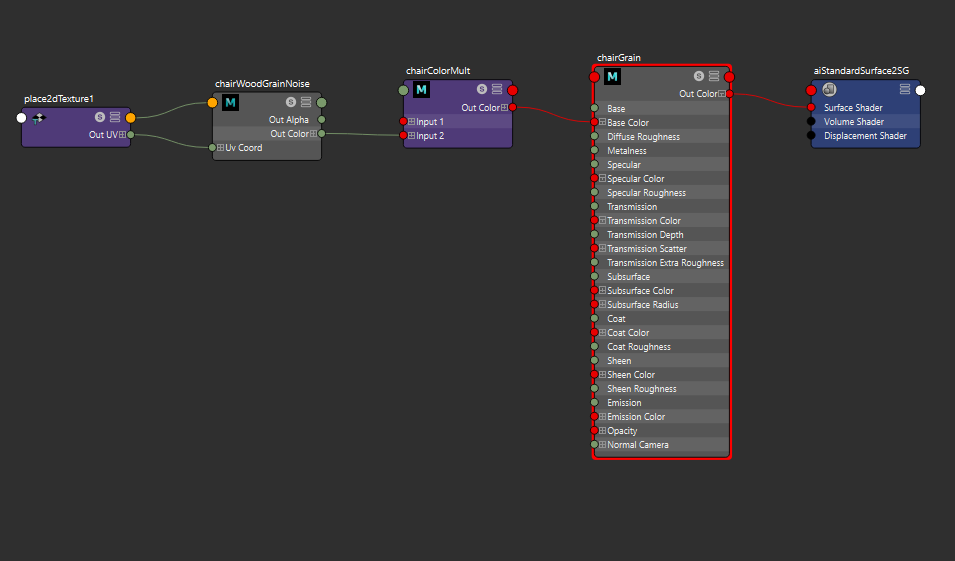The image size is (955, 561).
Task: Expand the Uv Coord attribute
Action: 221,148
